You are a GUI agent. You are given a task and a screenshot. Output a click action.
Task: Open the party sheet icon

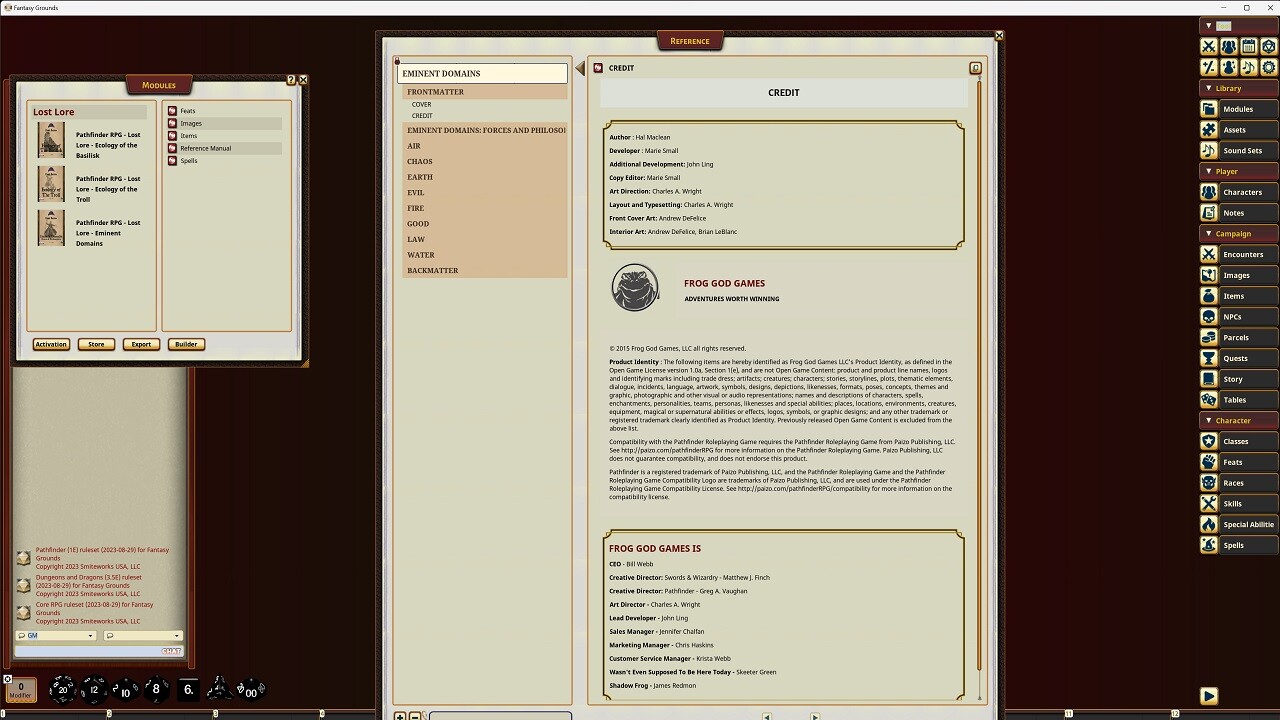click(x=1228, y=46)
